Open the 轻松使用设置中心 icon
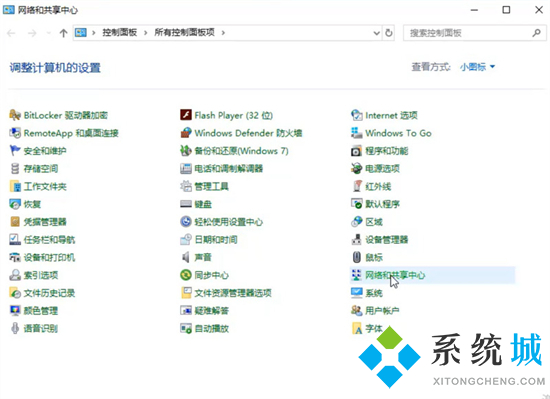This screenshot has width=550, height=399. pos(186,222)
